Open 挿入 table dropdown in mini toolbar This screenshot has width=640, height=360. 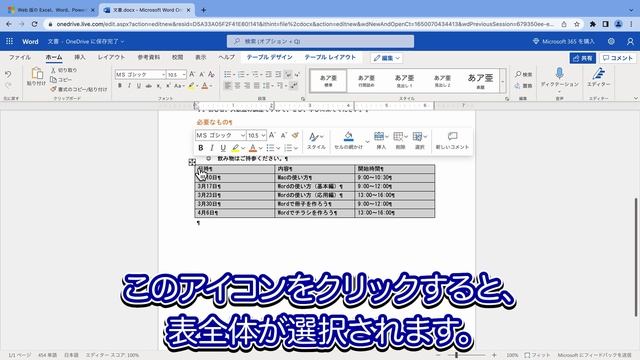tap(381, 140)
